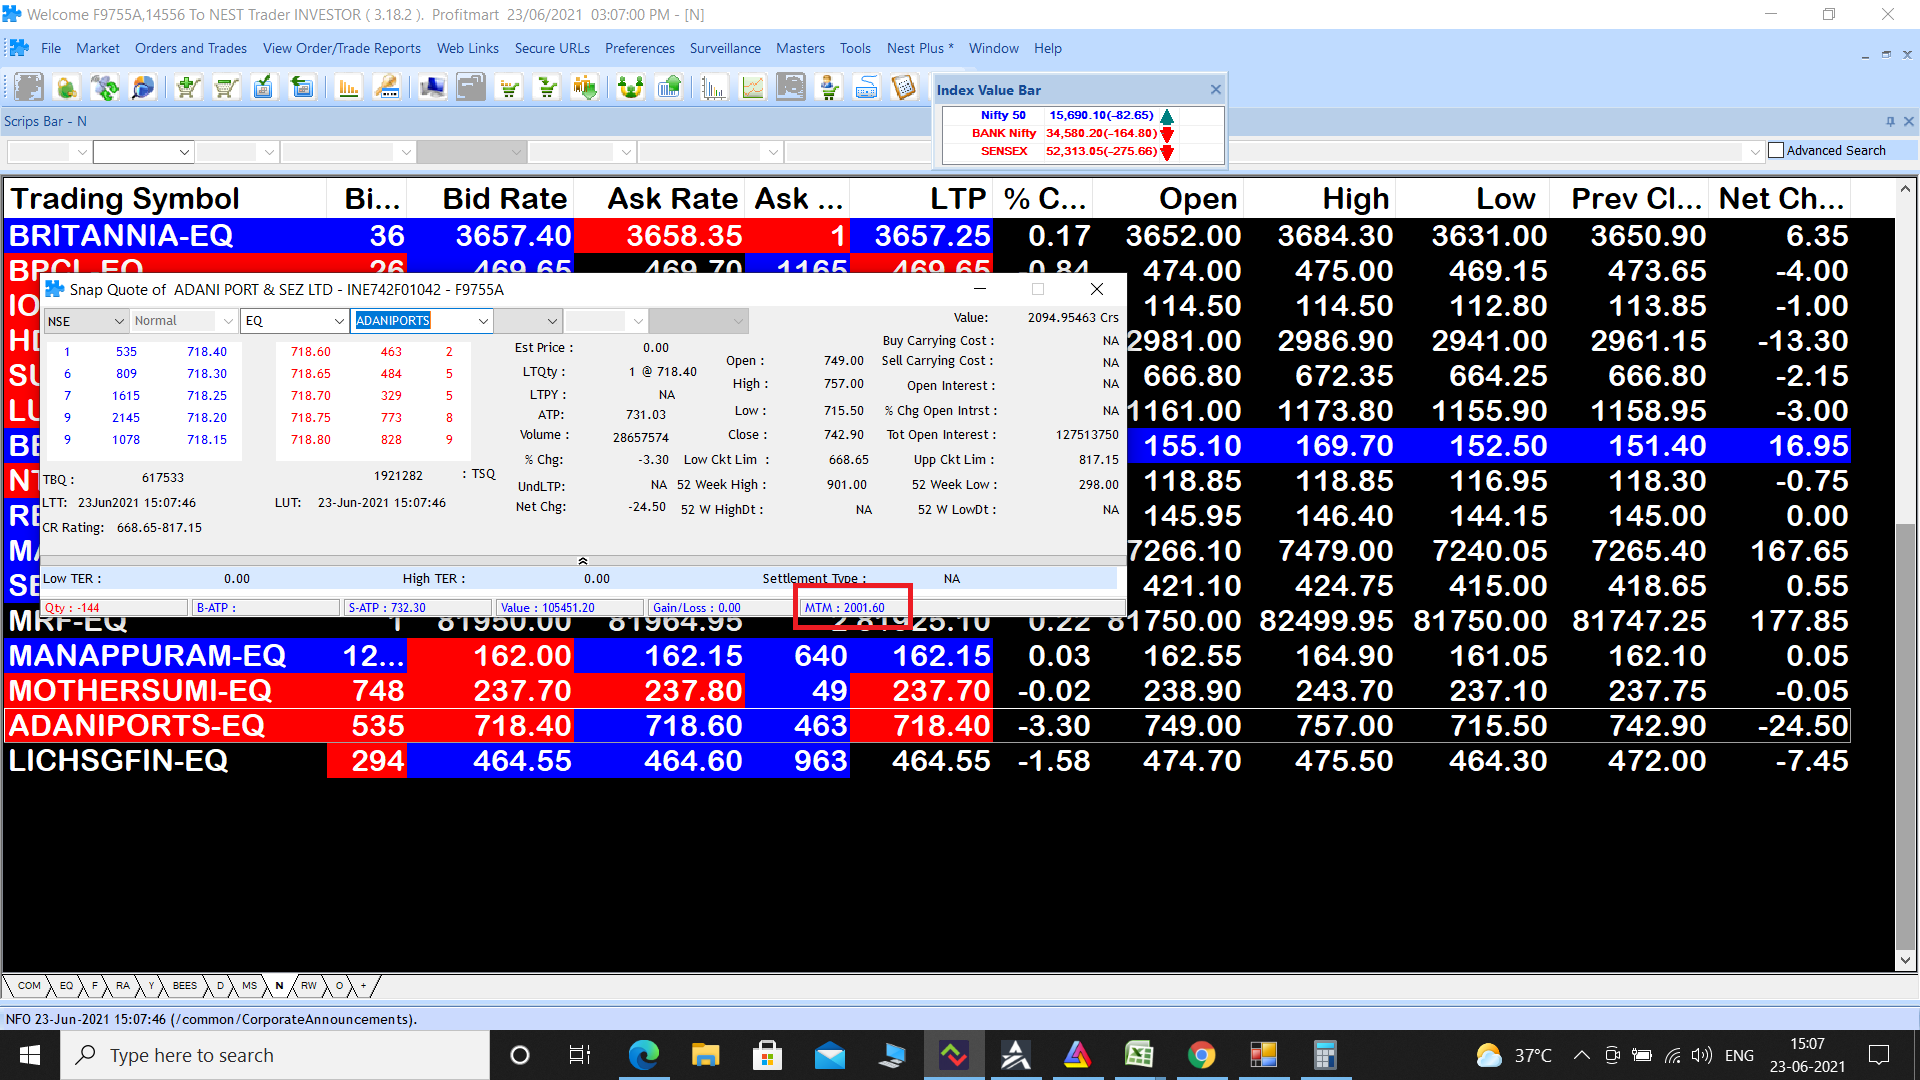1920x1080 pixels.
Task: Click the keyboard shortcuts toolbar icon
Action: click(x=867, y=88)
